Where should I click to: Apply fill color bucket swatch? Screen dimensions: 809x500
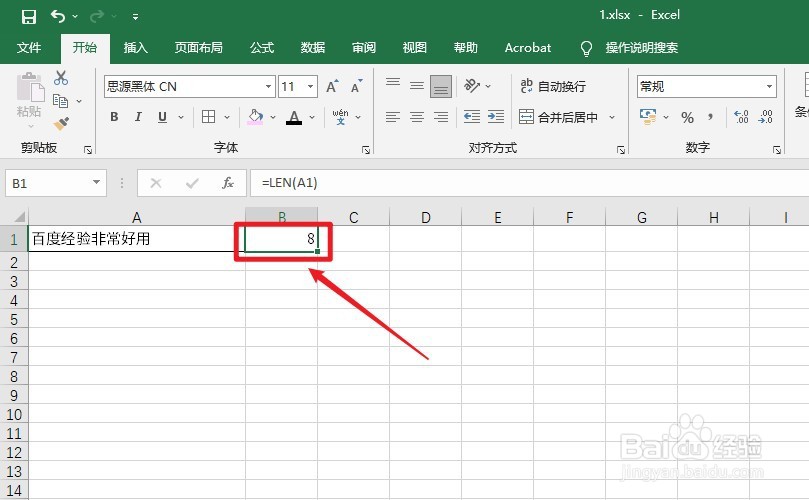255,117
